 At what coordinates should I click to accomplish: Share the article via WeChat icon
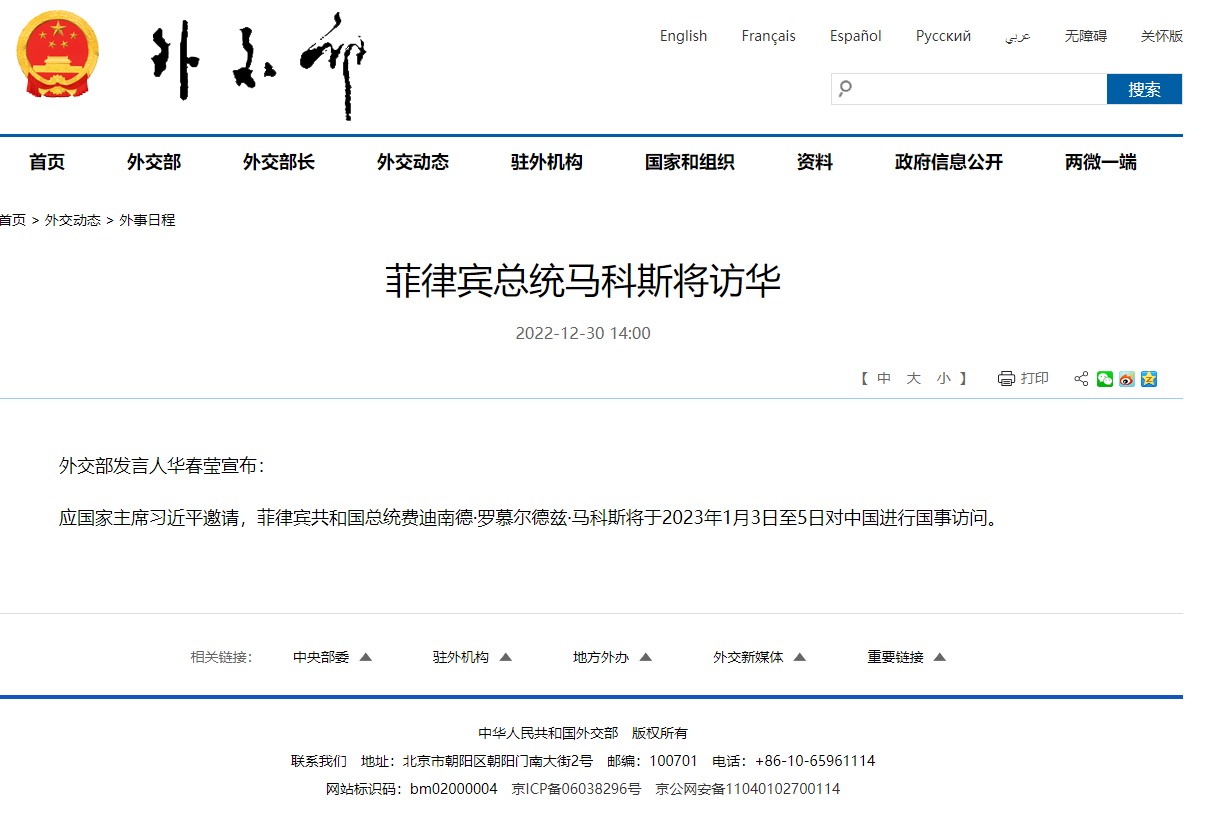tap(1104, 379)
